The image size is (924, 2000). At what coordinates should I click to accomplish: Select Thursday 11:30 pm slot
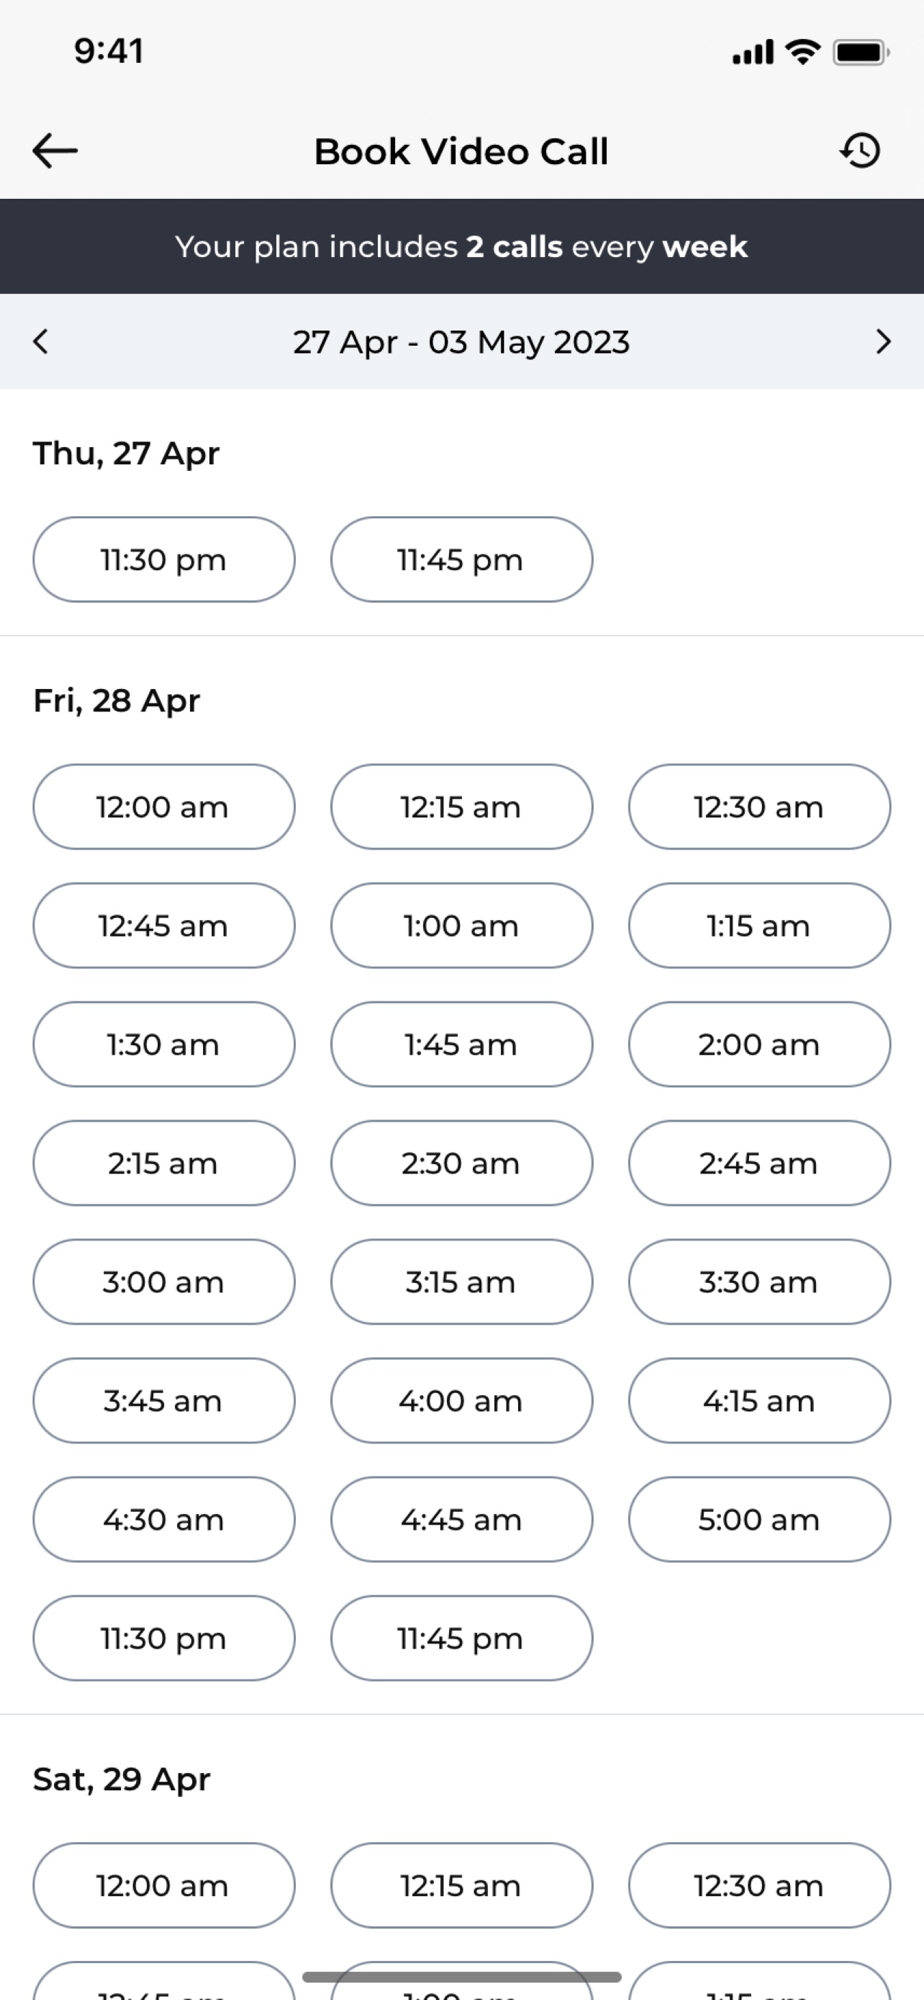[x=164, y=560]
